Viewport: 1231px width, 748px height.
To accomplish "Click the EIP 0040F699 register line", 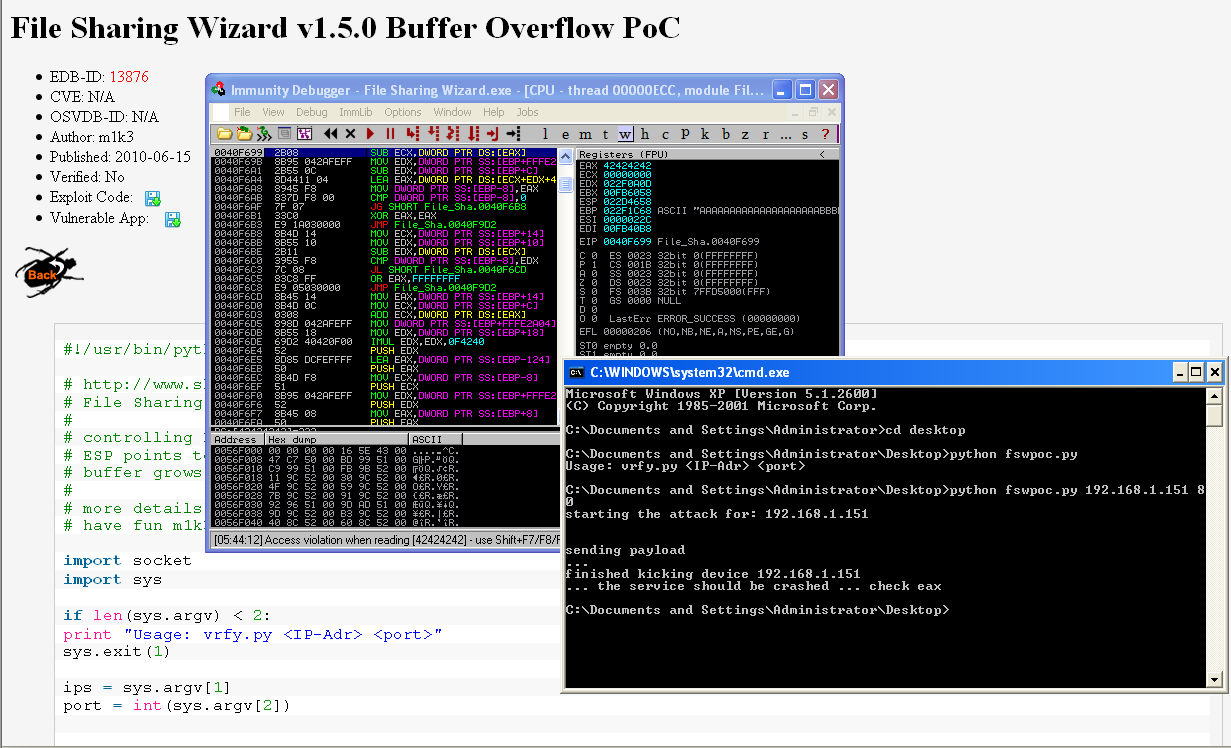I will [x=668, y=241].
